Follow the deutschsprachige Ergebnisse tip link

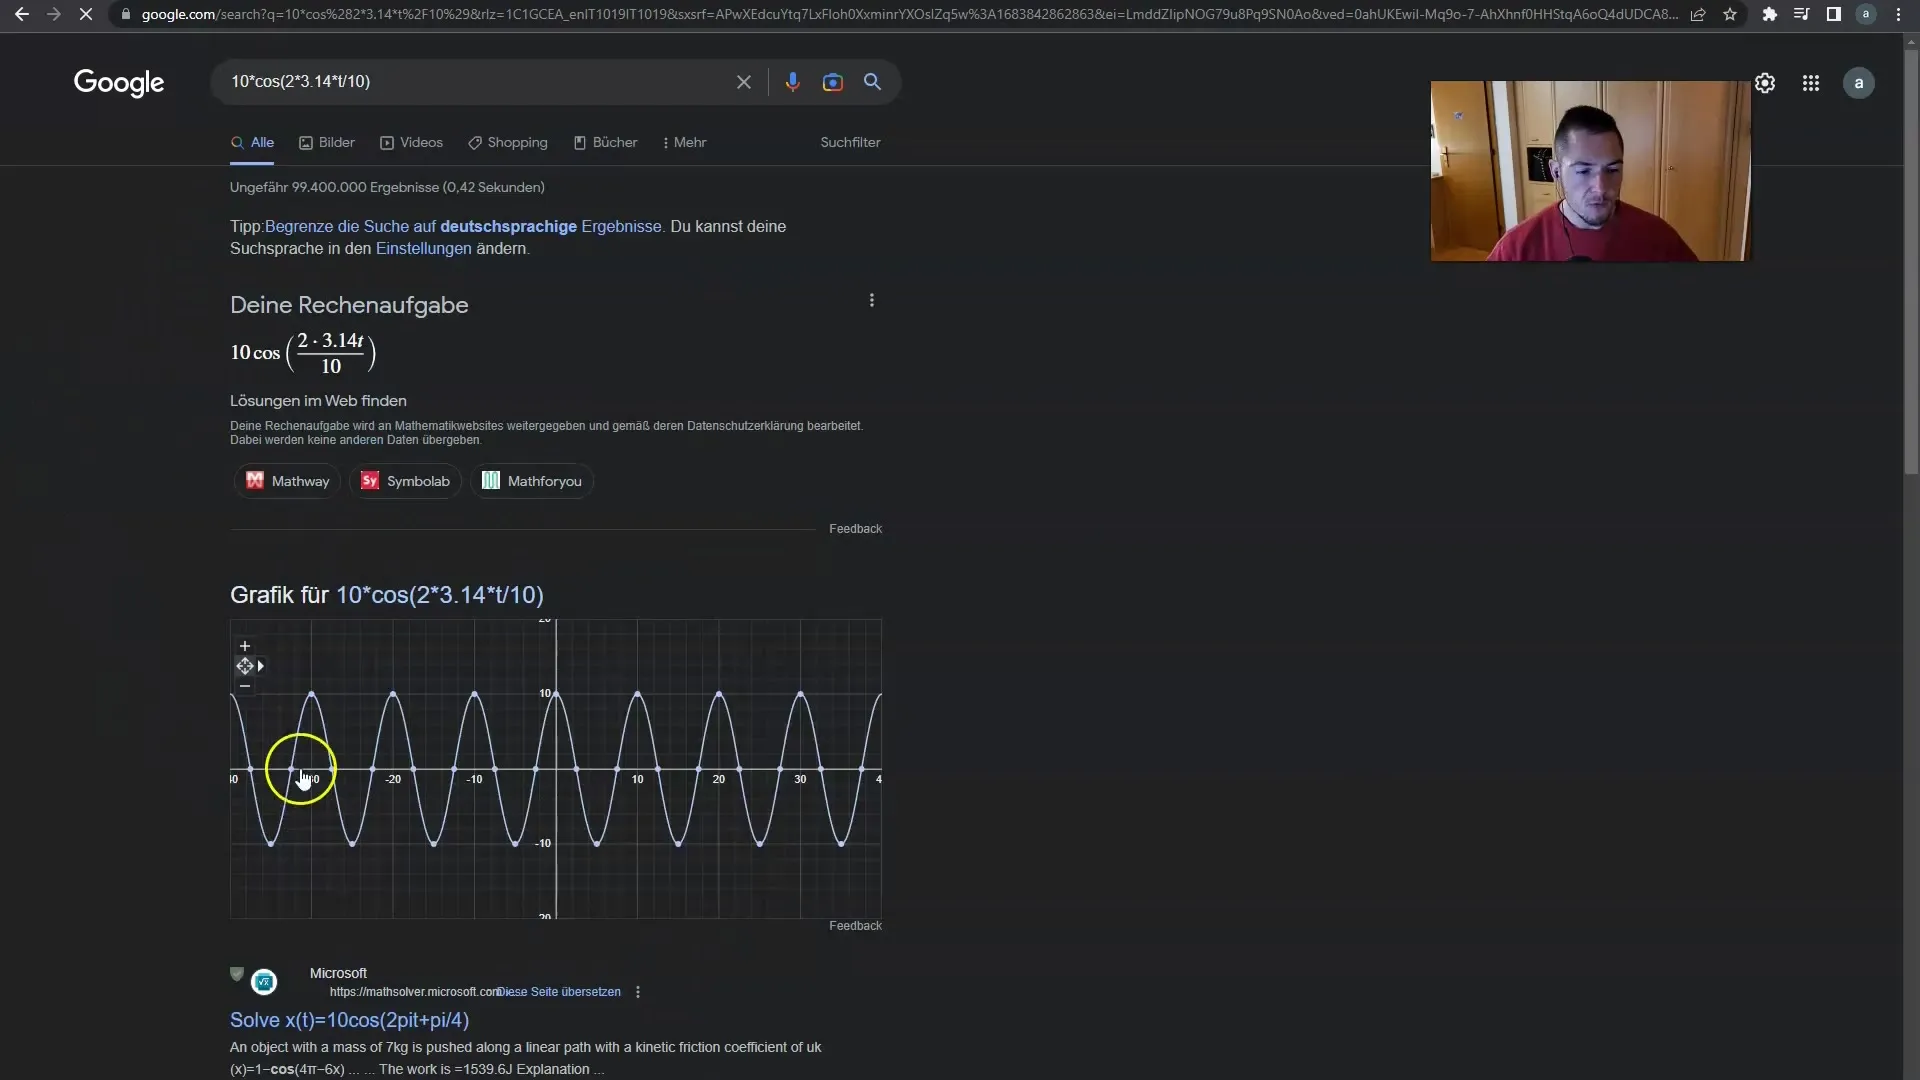[463, 227]
